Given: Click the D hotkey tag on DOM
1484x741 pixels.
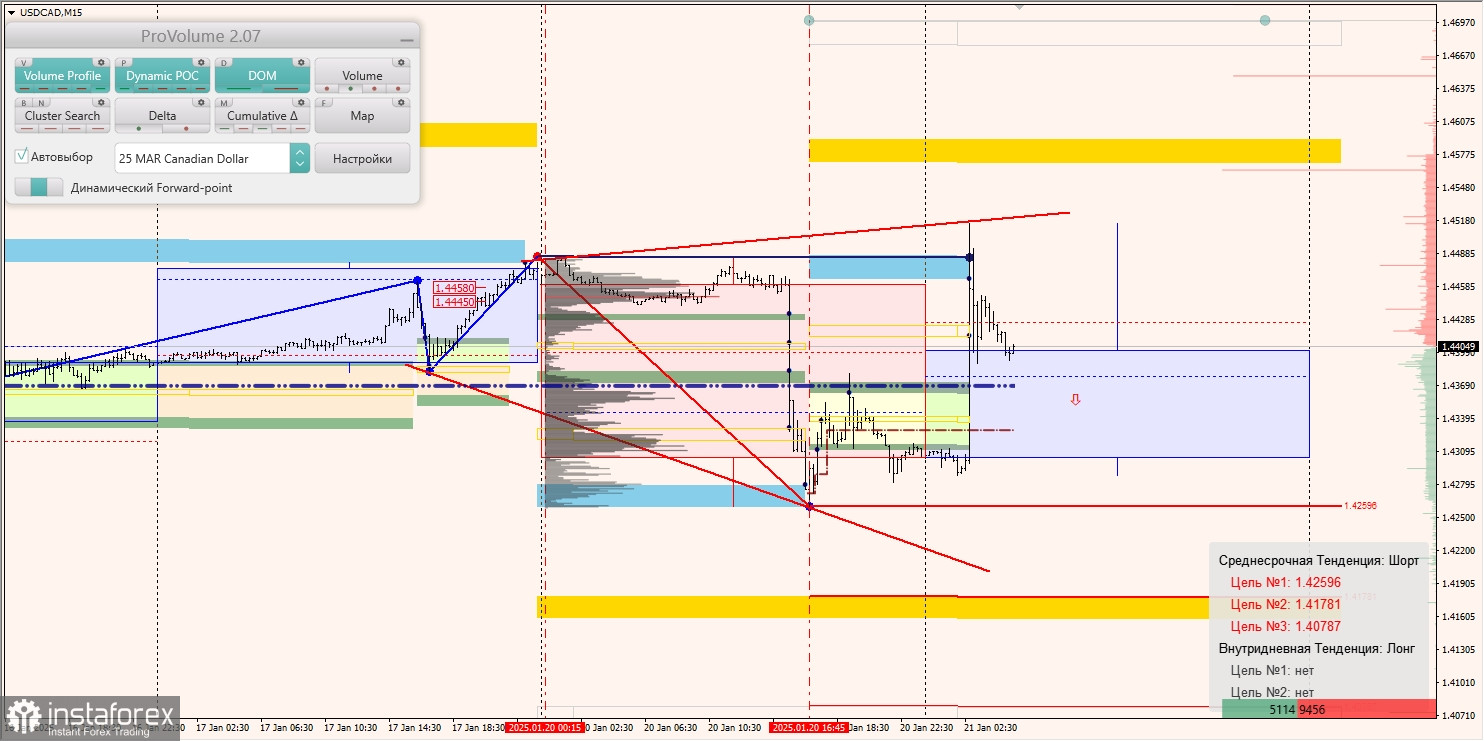Looking at the screenshot, I should click(224, 63).
